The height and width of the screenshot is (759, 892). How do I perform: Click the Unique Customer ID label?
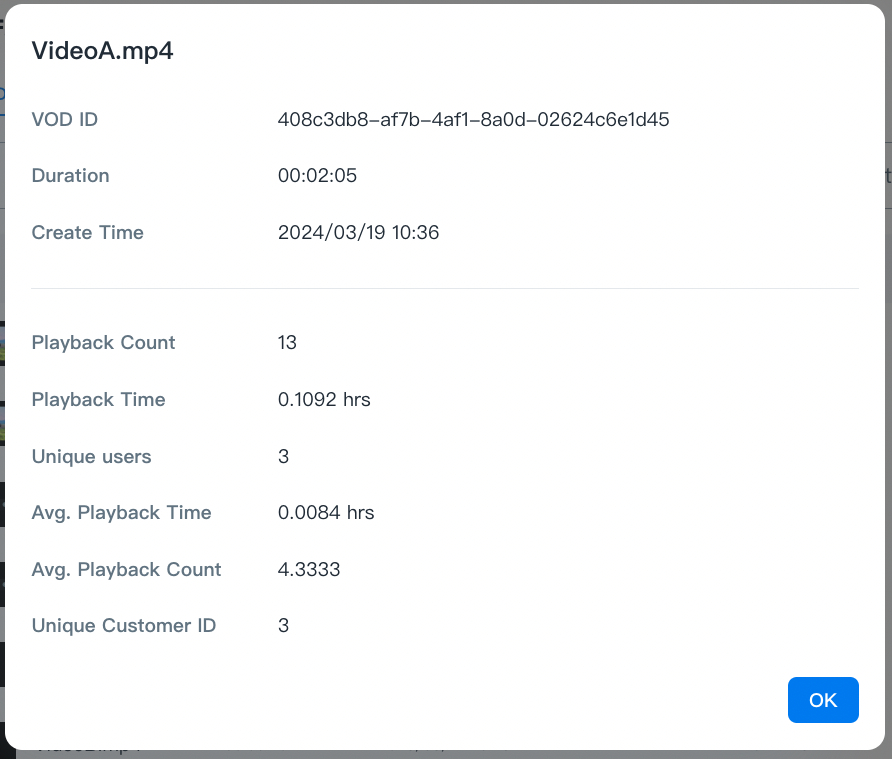(x=123, y=626)
